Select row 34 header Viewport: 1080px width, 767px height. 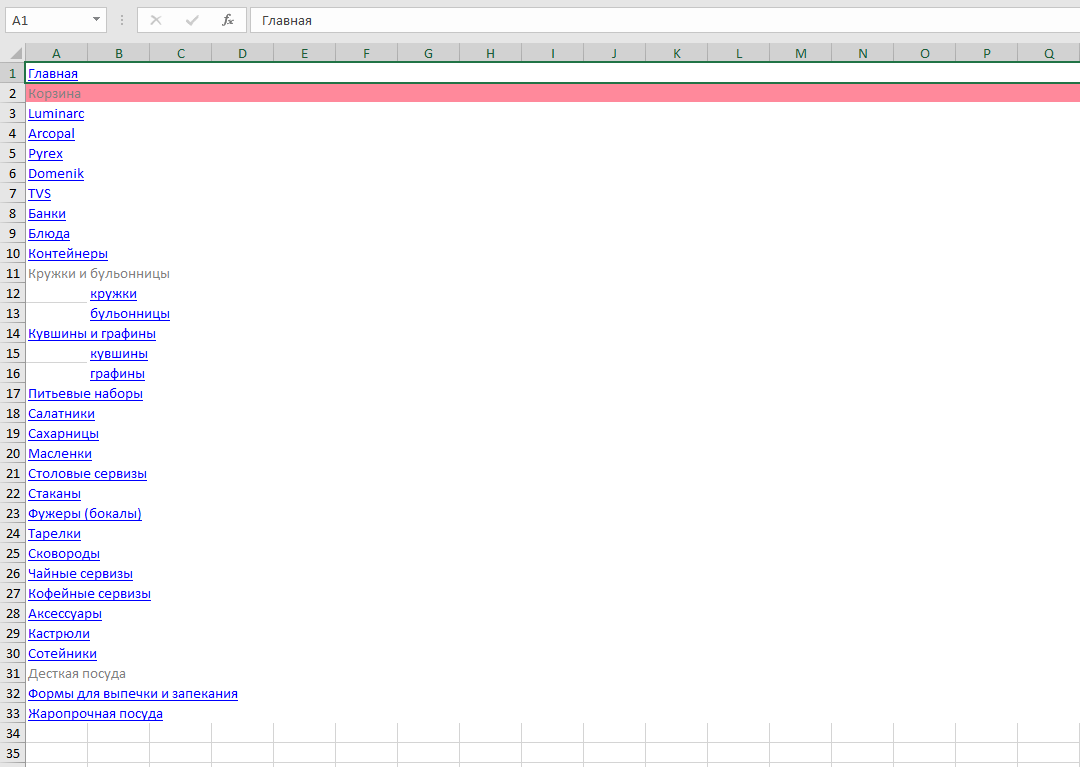pos(12,733)
